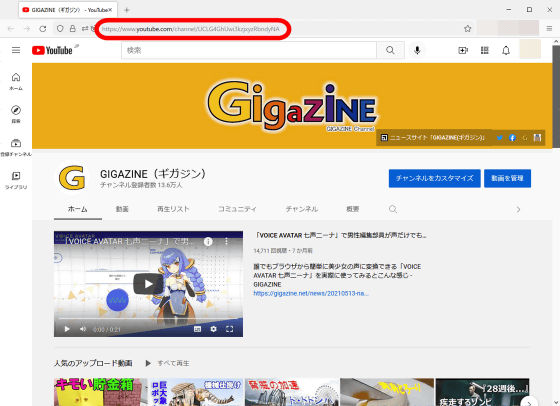
Task: Open the notifications bell
Action: click(506, 50)
